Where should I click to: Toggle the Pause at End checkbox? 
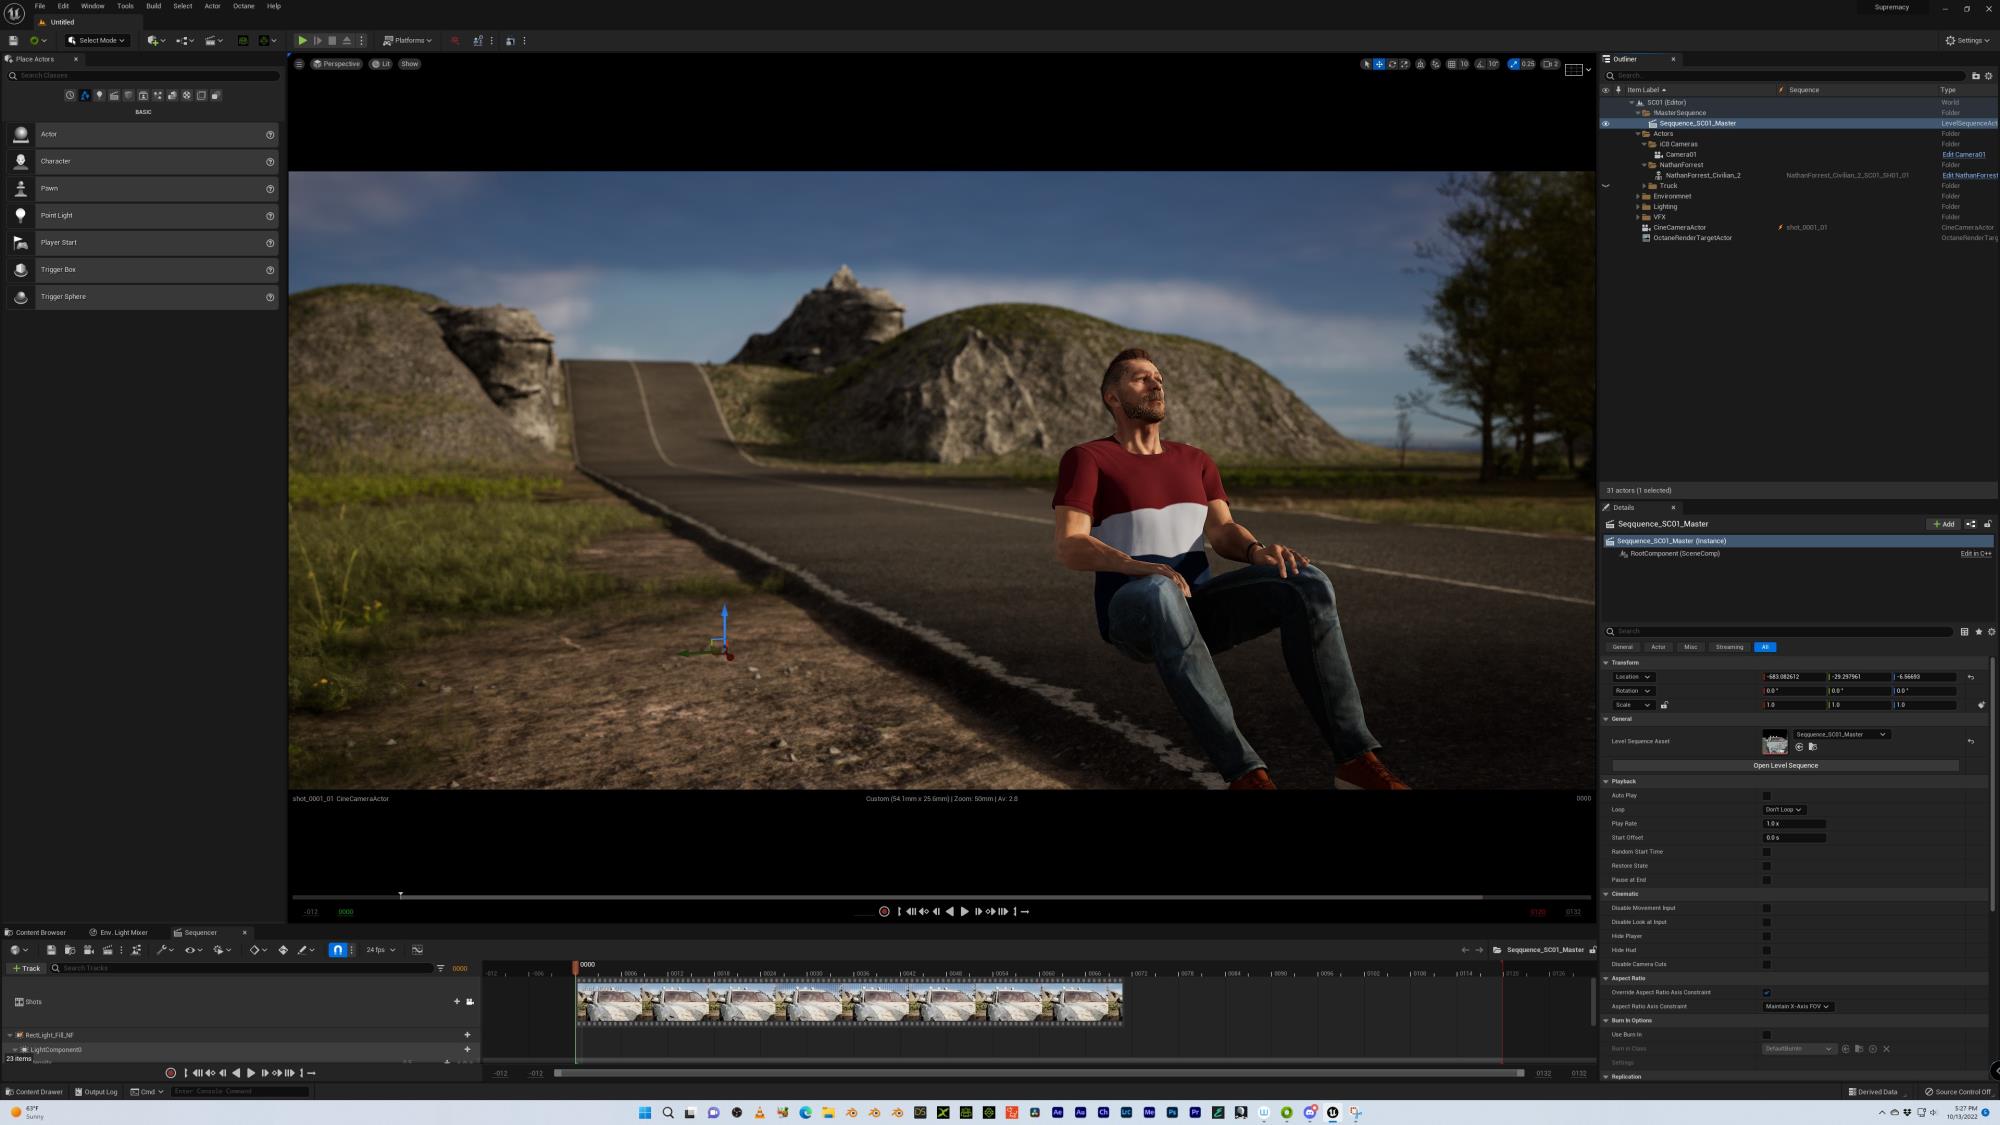coord(1766,880)
